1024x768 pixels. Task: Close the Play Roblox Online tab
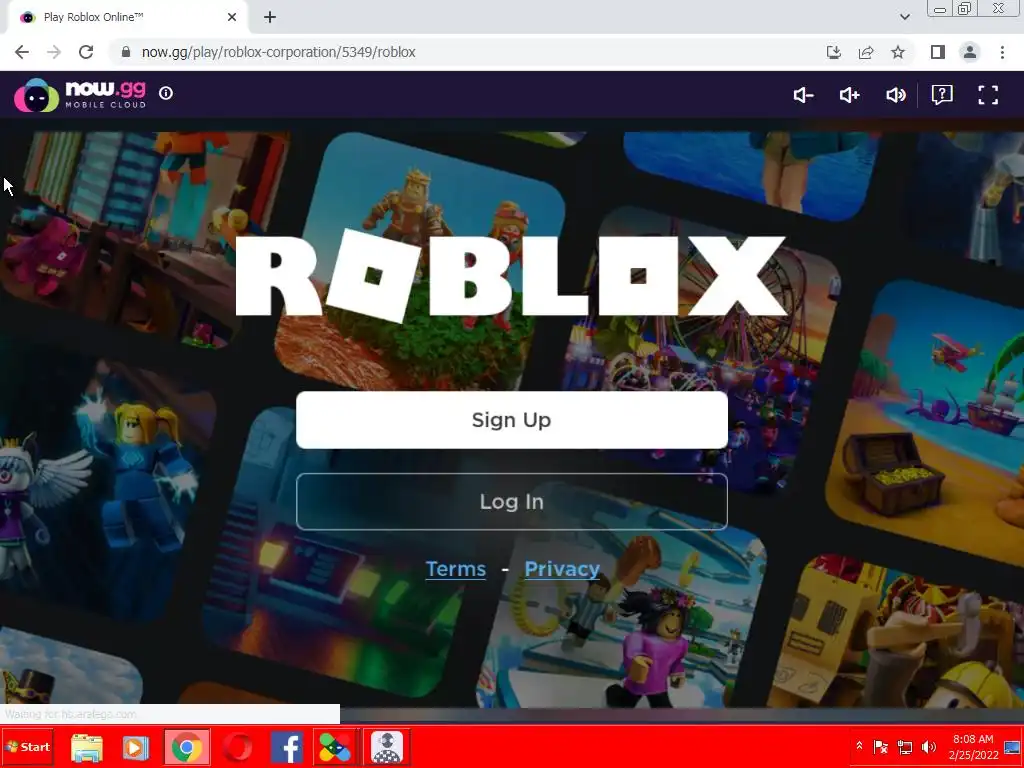pyautogui.click(x=232, y=18)
